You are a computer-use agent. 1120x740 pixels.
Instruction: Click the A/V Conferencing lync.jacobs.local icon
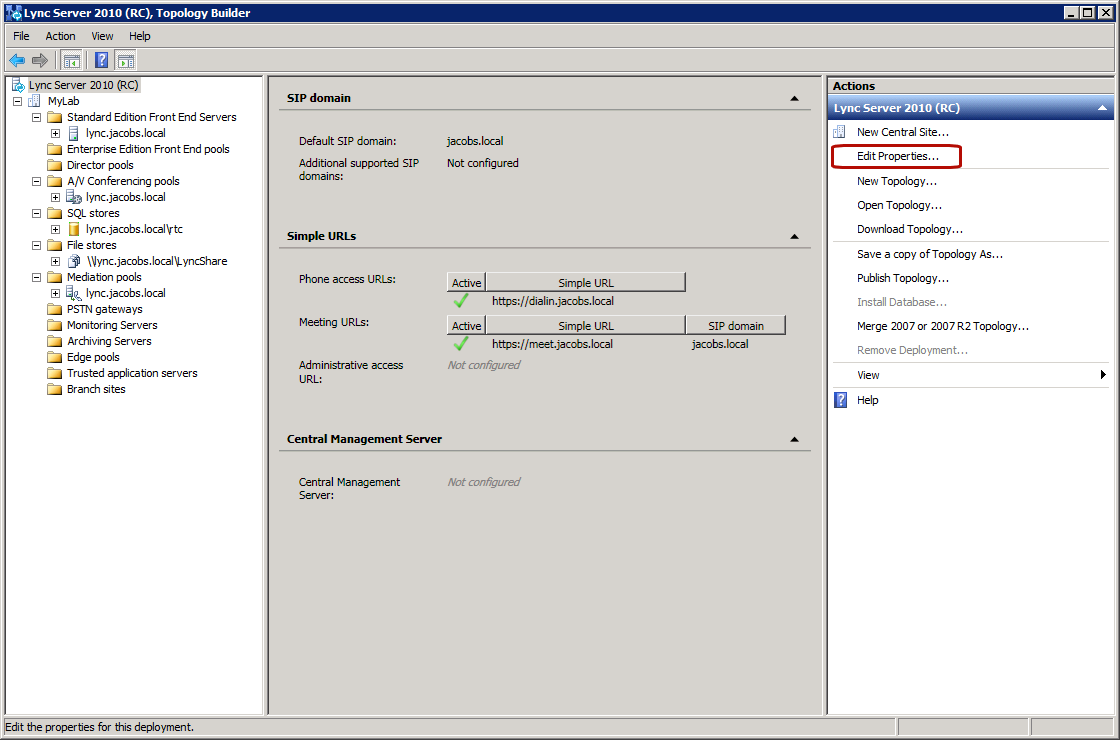[74, 197]
